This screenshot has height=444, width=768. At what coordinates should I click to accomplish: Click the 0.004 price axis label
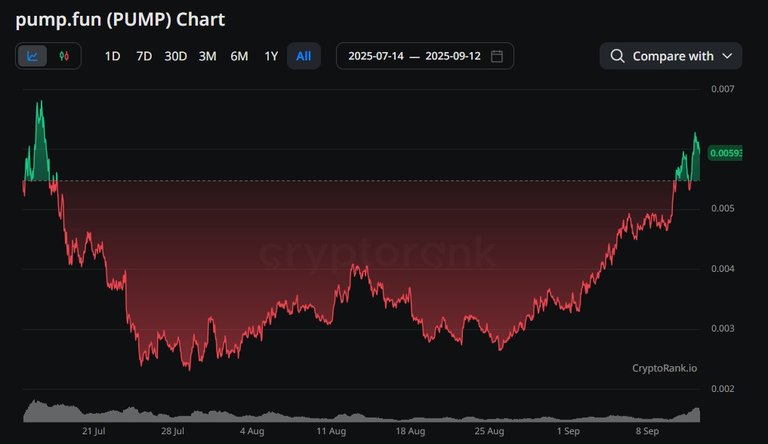click(x=722, y=269)
